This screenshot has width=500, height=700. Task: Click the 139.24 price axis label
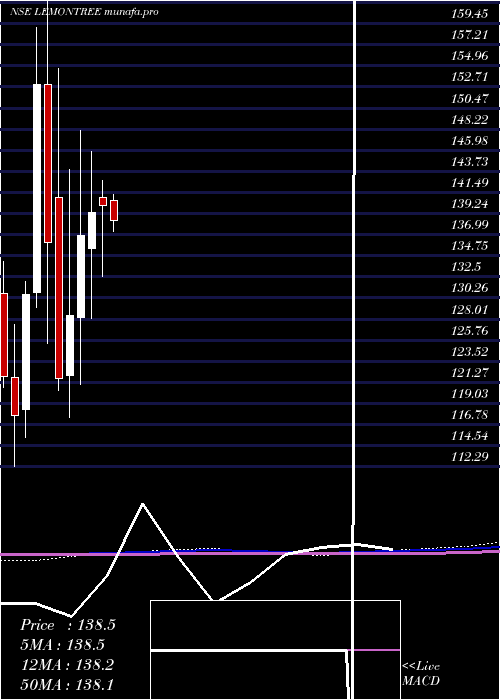pos(470,204)
